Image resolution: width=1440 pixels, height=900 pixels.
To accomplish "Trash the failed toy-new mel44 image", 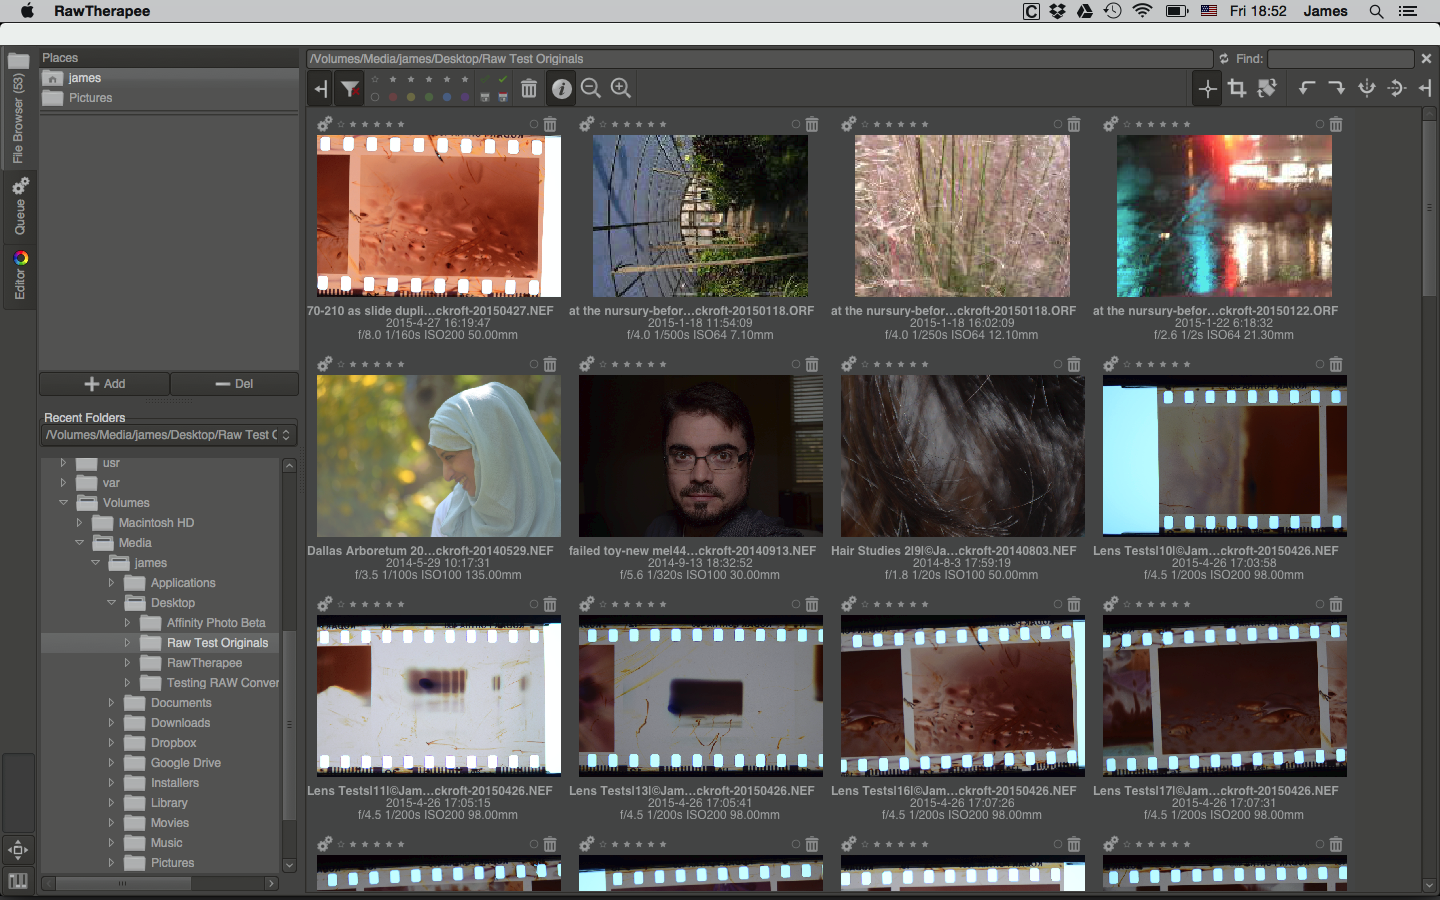I will [812, 365].
